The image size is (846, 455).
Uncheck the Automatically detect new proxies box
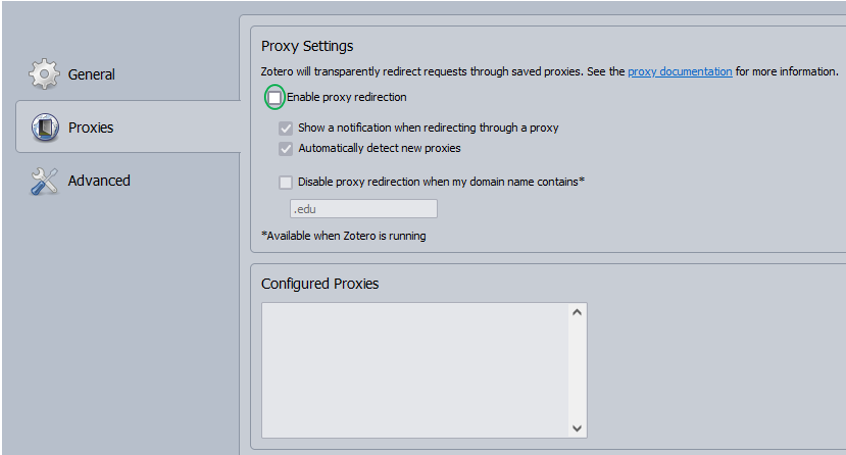click(286, 148)
